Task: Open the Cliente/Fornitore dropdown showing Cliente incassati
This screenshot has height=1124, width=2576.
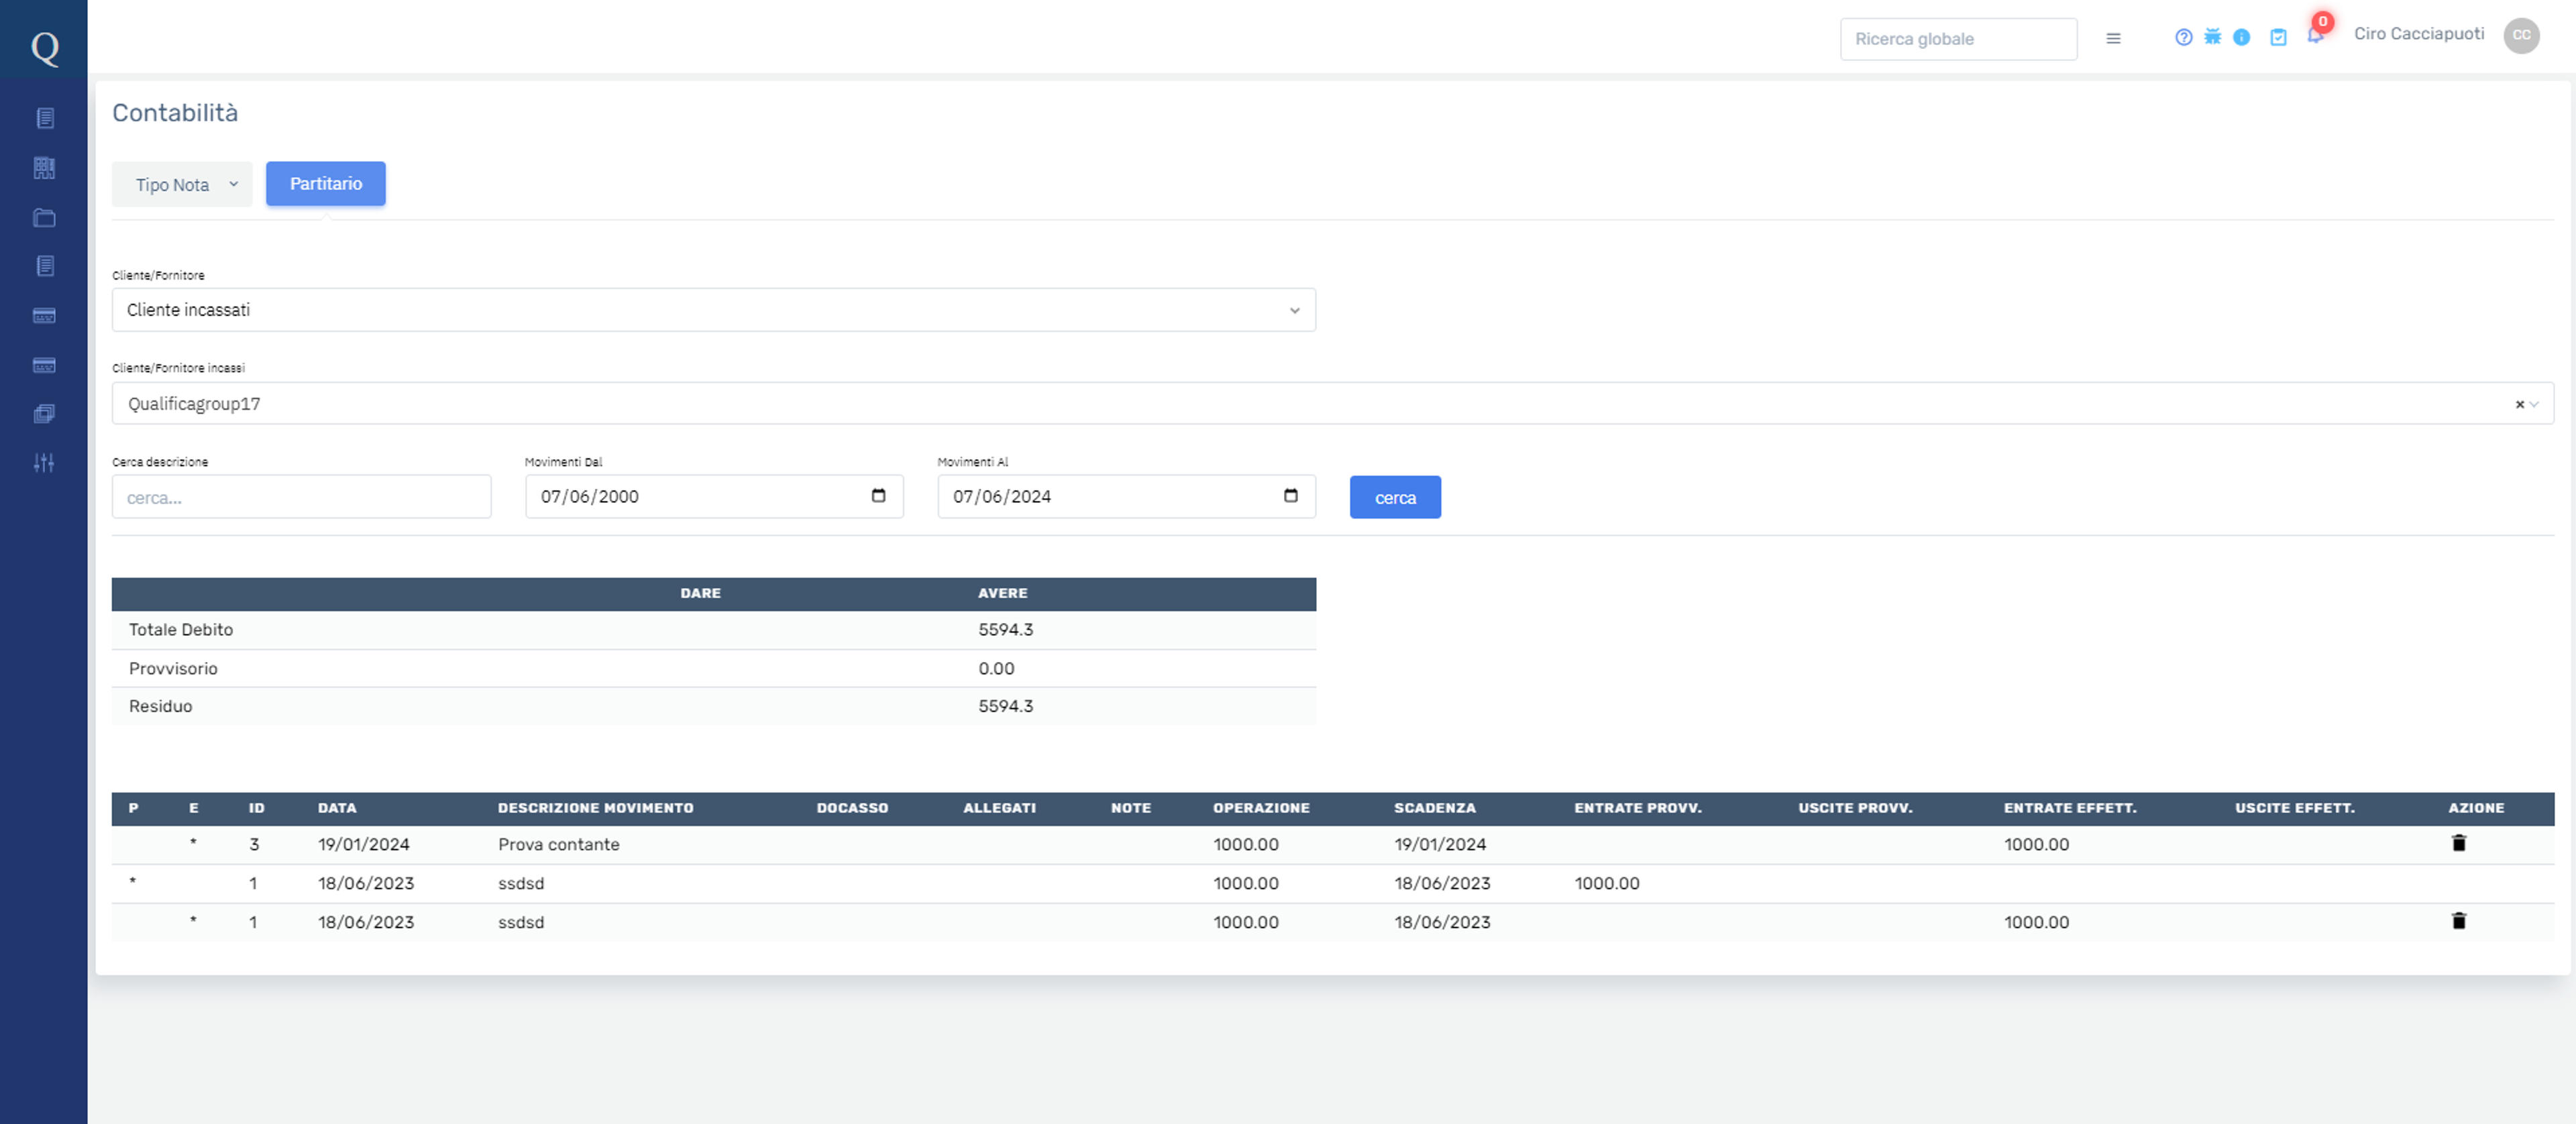Action: click(714, 310)
